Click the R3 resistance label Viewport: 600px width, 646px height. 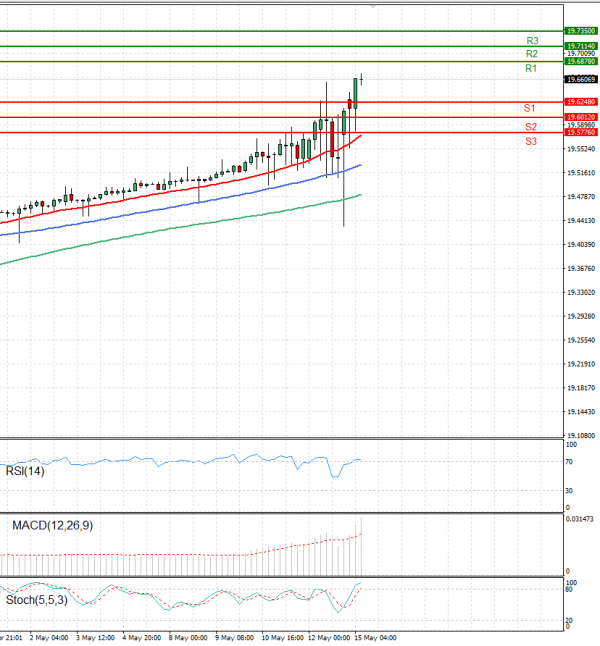click(x=532, y=41)
